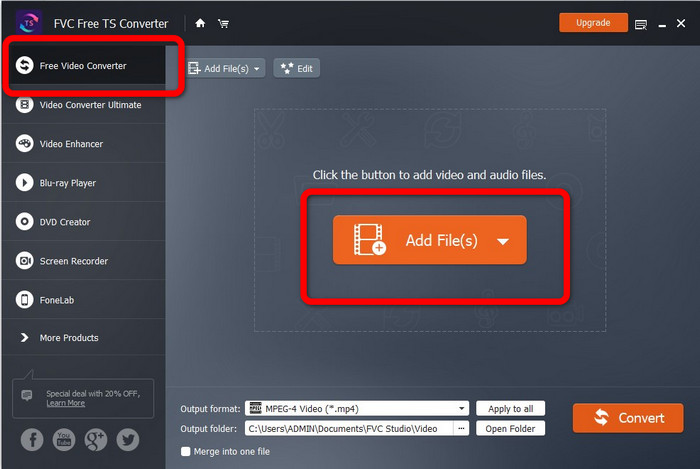Click the Upgrade button

(593, 23)
